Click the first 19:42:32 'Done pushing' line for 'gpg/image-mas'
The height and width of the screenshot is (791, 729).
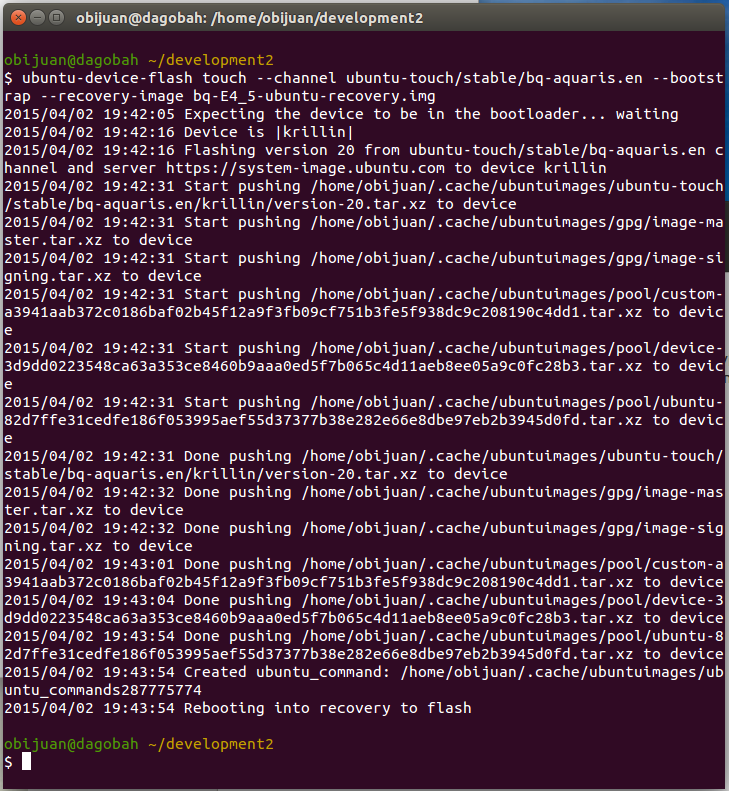364,492
